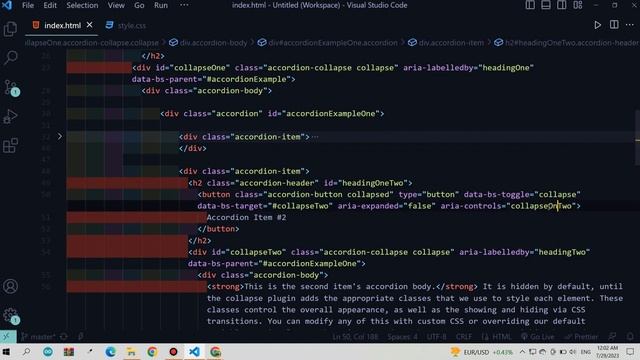Open the Search view in activity bar
Viewport: 640px width, 360px height.
click(x=10, y=58)
